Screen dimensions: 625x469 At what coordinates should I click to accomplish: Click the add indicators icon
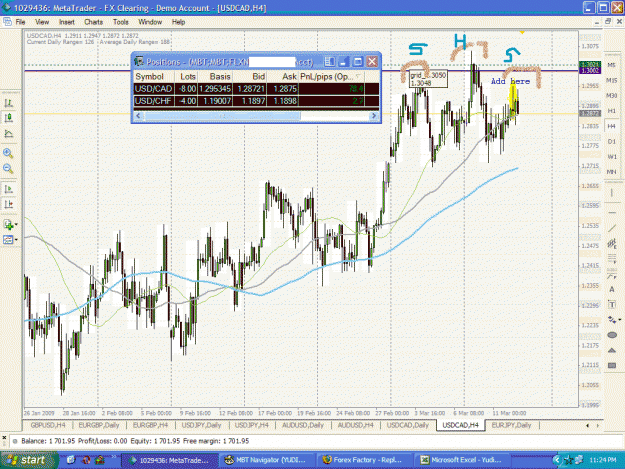coord(8,224)
